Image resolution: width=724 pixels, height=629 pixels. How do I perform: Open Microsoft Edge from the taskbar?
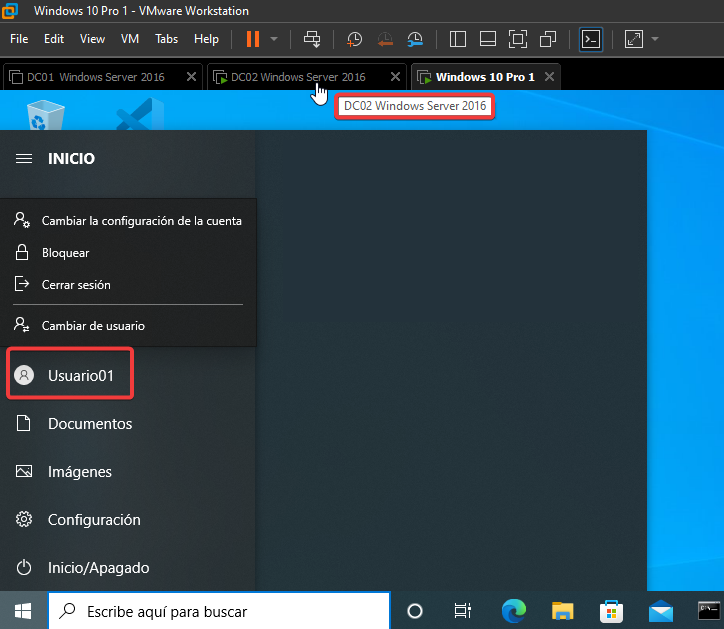click(x=514, y=611)
